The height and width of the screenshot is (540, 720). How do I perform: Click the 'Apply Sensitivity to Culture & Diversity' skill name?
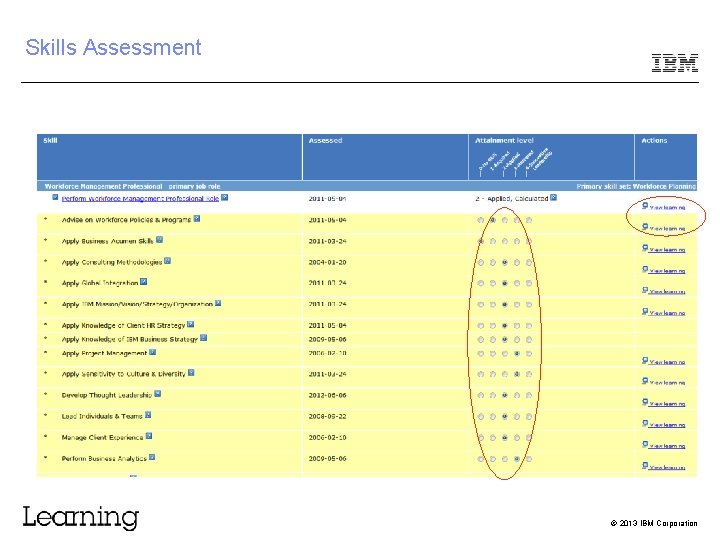coord(124,374)
